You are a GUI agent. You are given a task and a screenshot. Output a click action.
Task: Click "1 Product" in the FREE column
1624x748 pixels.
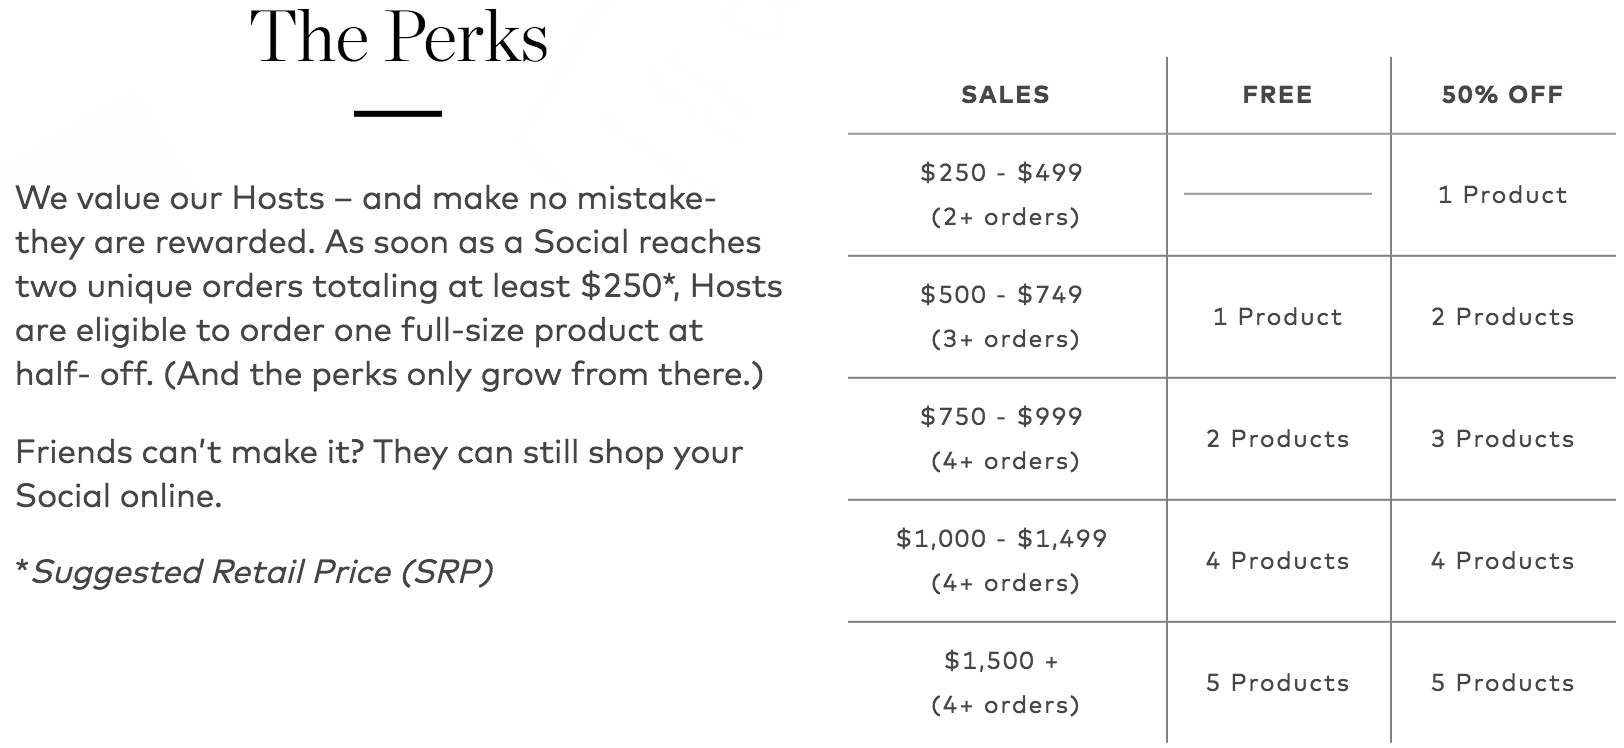tap(1277, 317)
